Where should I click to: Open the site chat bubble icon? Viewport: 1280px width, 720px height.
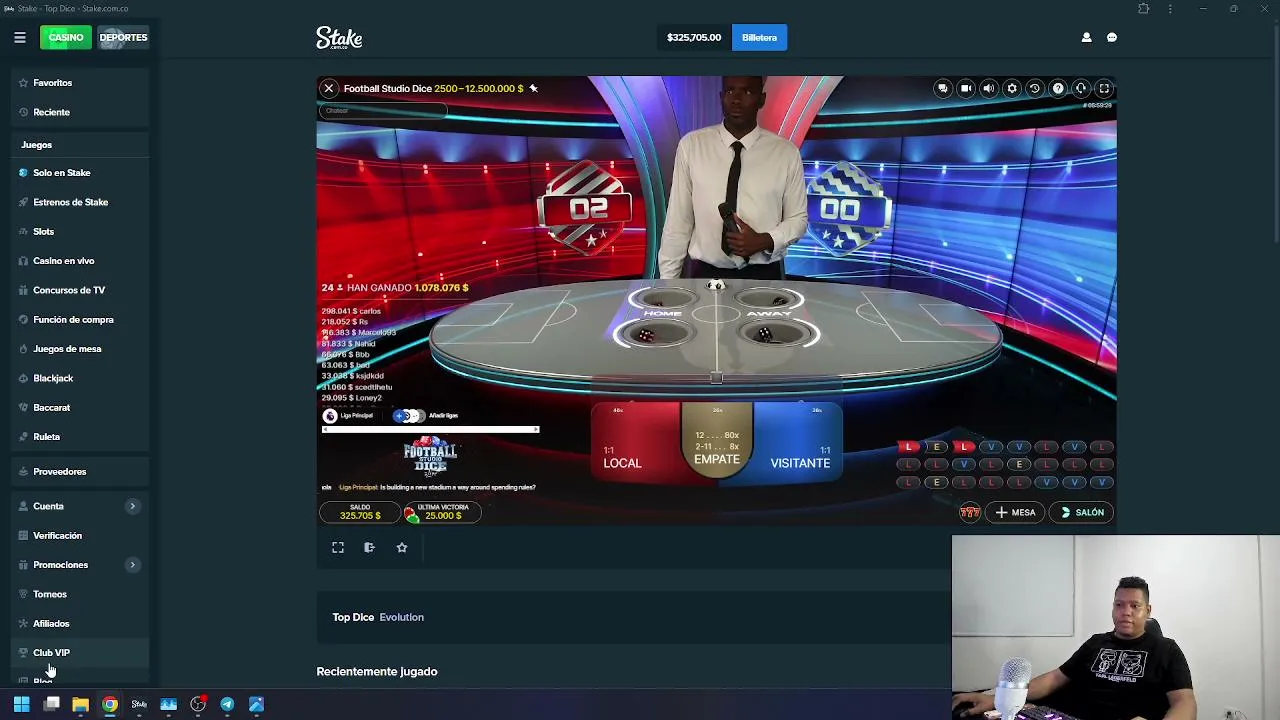pos(1112,38)
